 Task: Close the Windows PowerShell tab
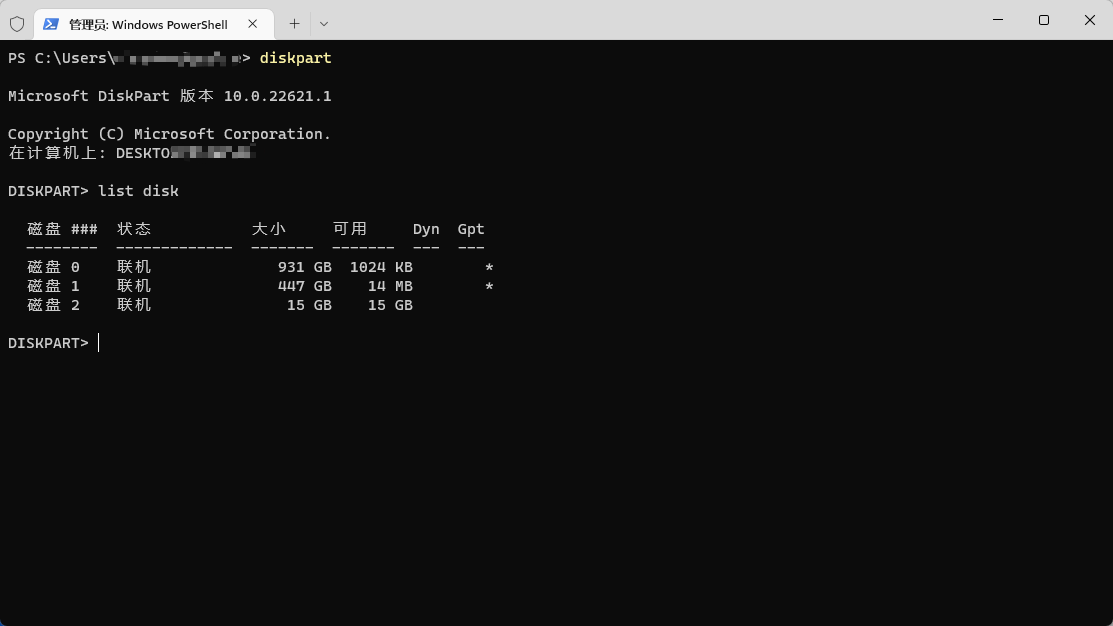tap(253, 24)
